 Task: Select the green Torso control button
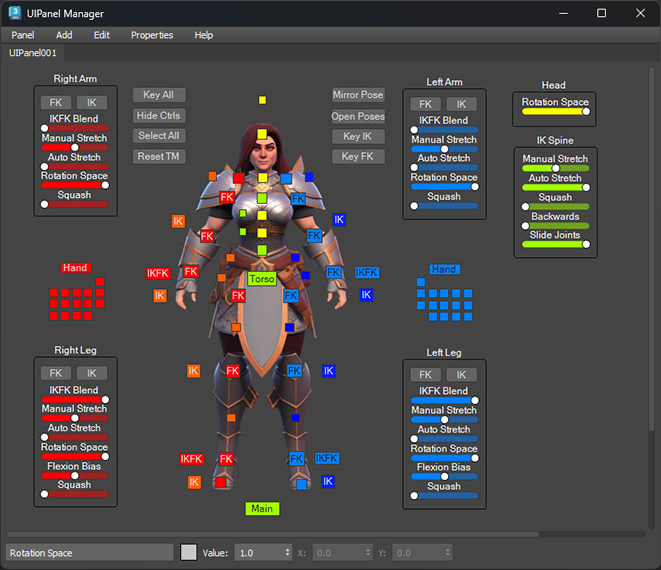(x=262, y=279)
